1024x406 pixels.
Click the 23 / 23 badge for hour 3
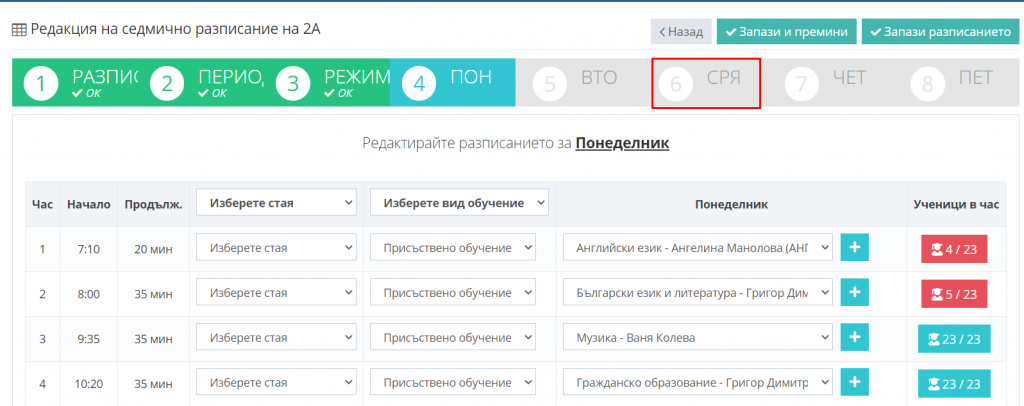953,339
